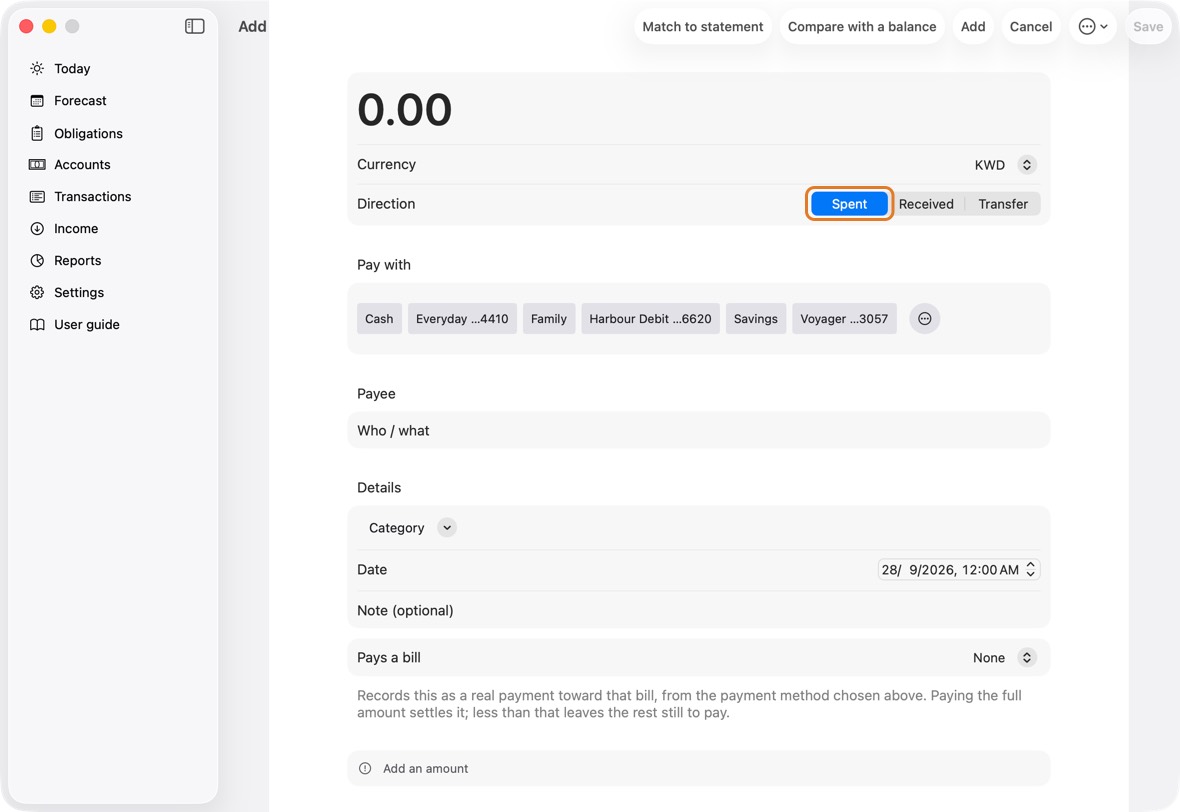Go to Income section

tap(76, 229)
